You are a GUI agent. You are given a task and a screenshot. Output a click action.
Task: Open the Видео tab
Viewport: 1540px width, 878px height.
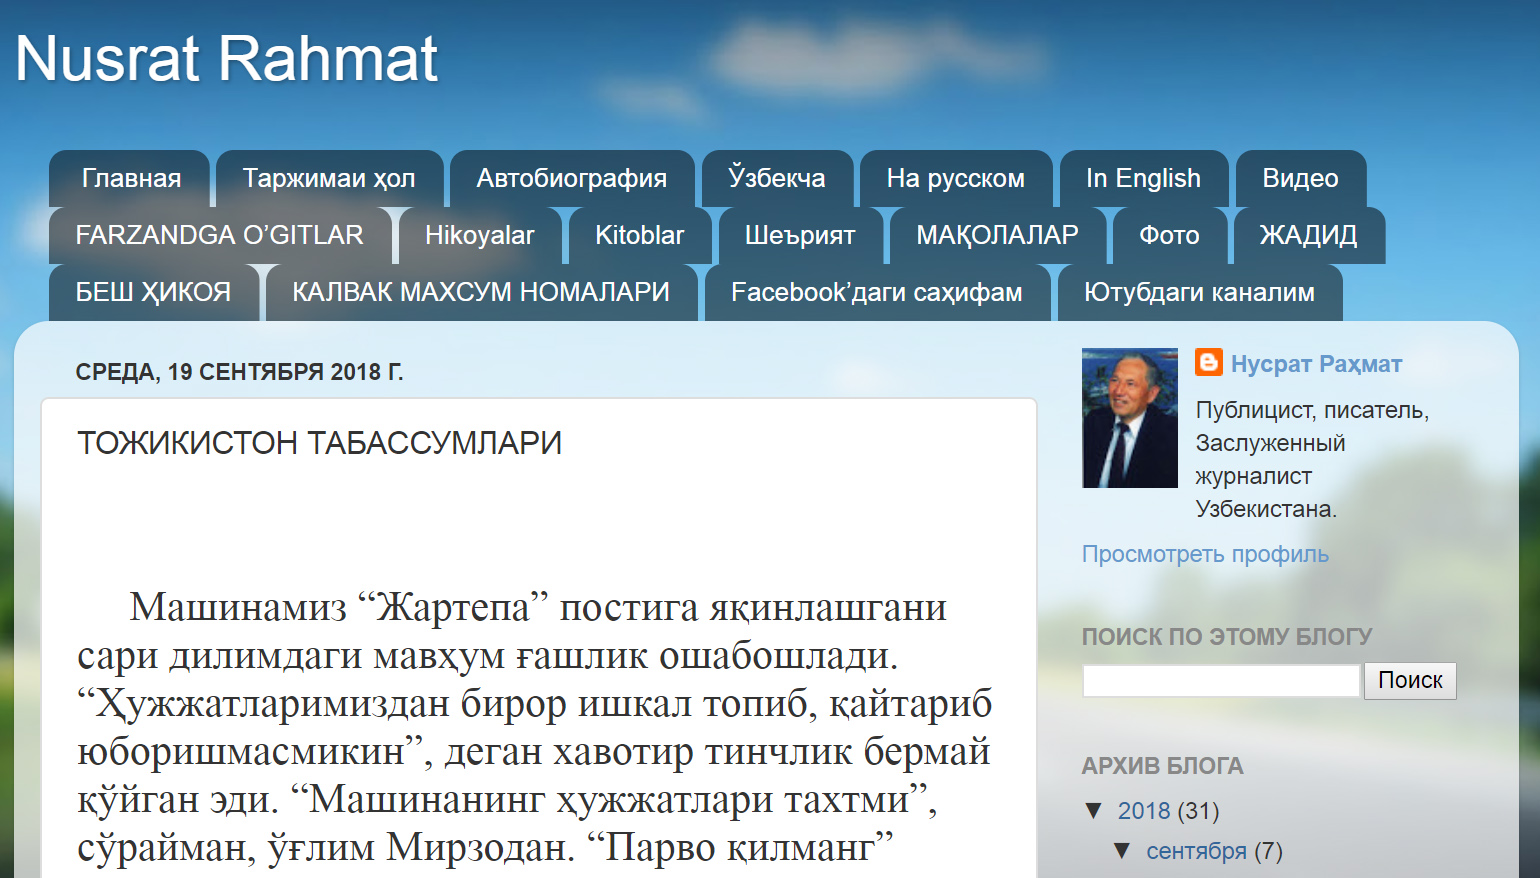tap(1299, 178)
